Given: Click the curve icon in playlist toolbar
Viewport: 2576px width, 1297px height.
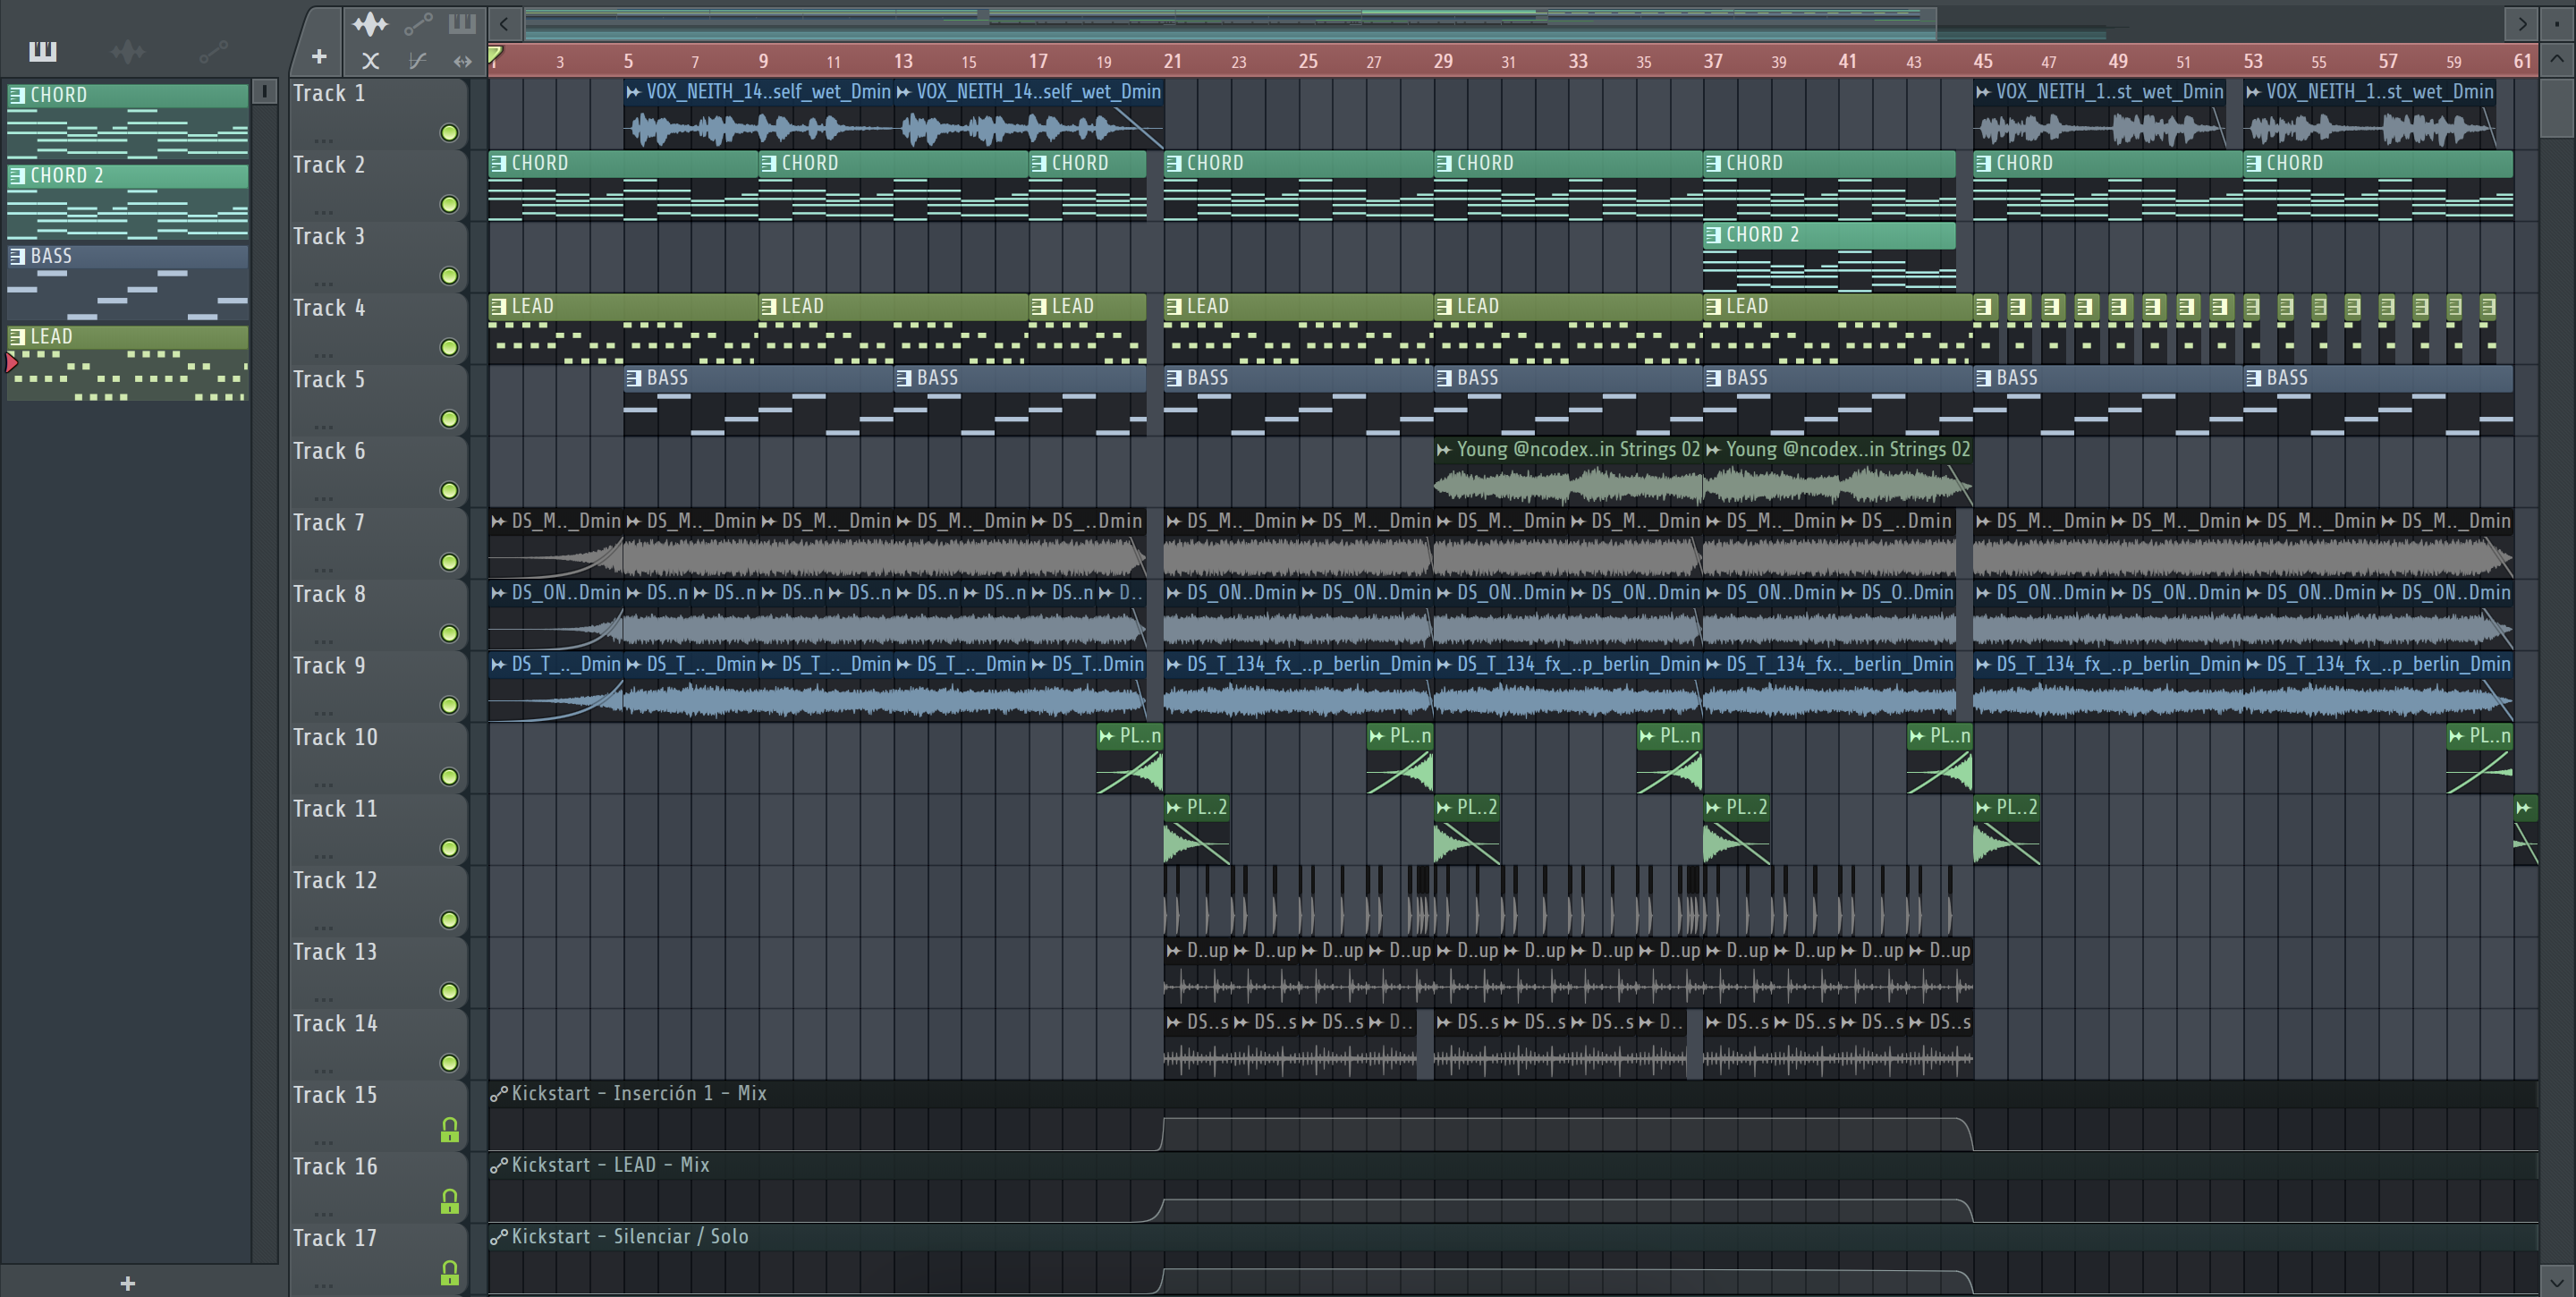Looking at the screenshot, I should [x=418, y=61].
